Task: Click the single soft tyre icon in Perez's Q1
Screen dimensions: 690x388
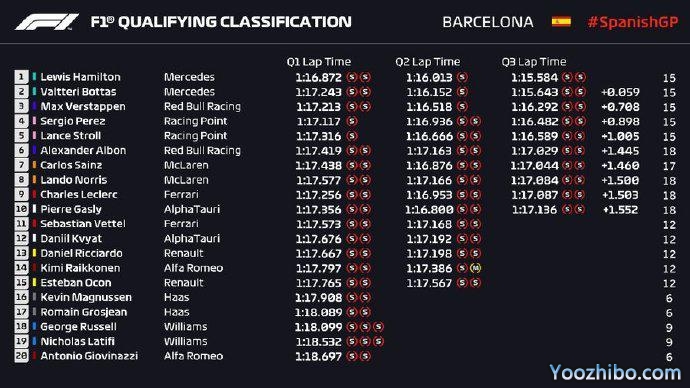Action: point(352,121)
